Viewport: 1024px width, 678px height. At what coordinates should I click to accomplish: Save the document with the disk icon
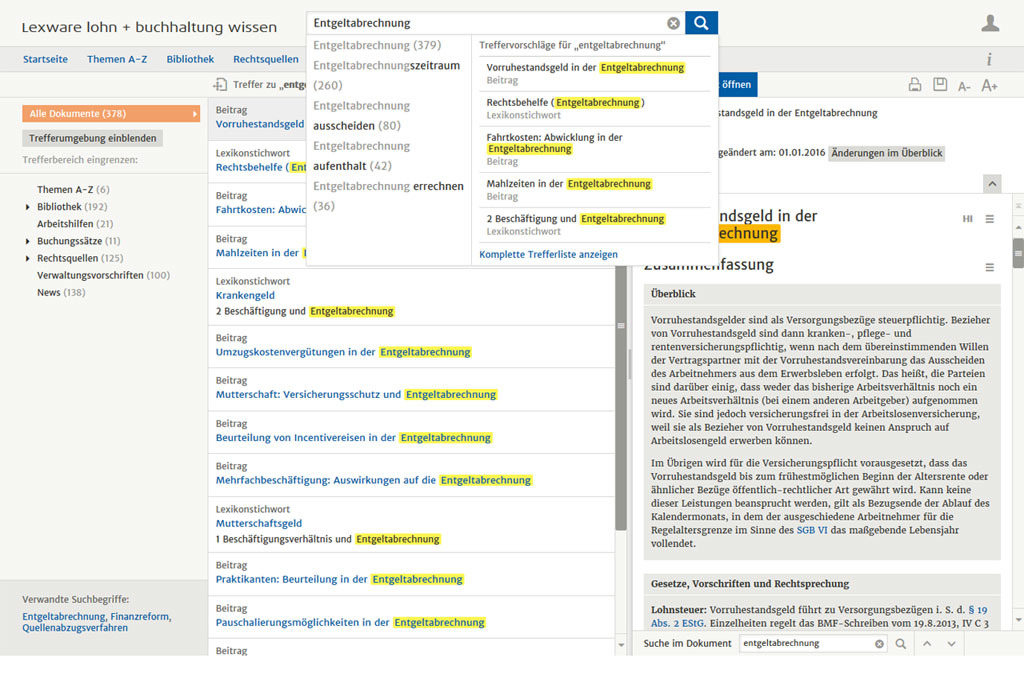click(x=940, y=84)
